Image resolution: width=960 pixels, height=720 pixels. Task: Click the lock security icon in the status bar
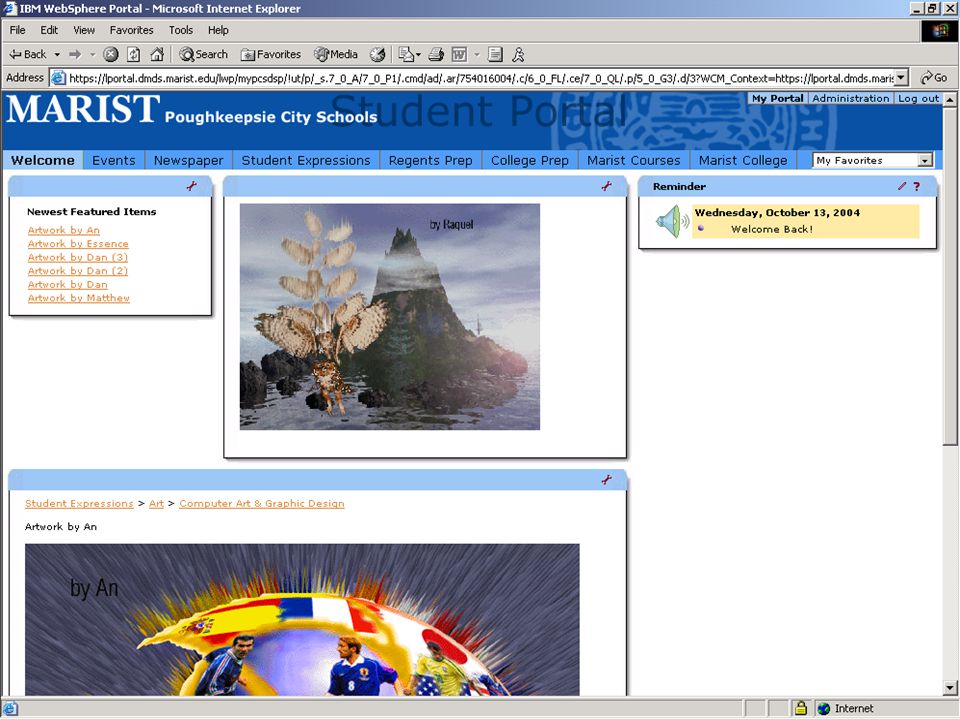[800, 708]
